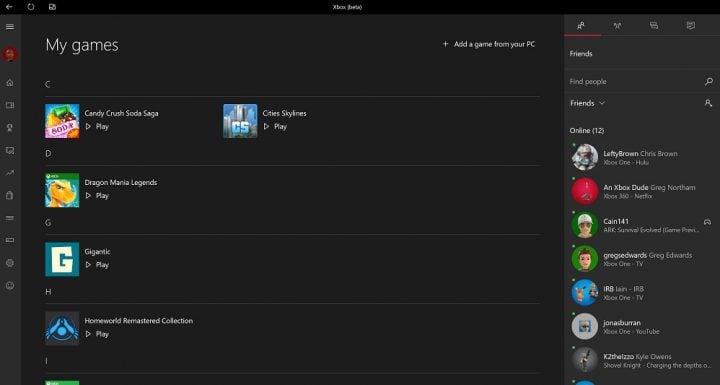The width and height of the screenshot is (720, 385).
Task: Open Achievements trophy icon in sidebar
Action: pyautogui.click(x=10, y=128)
